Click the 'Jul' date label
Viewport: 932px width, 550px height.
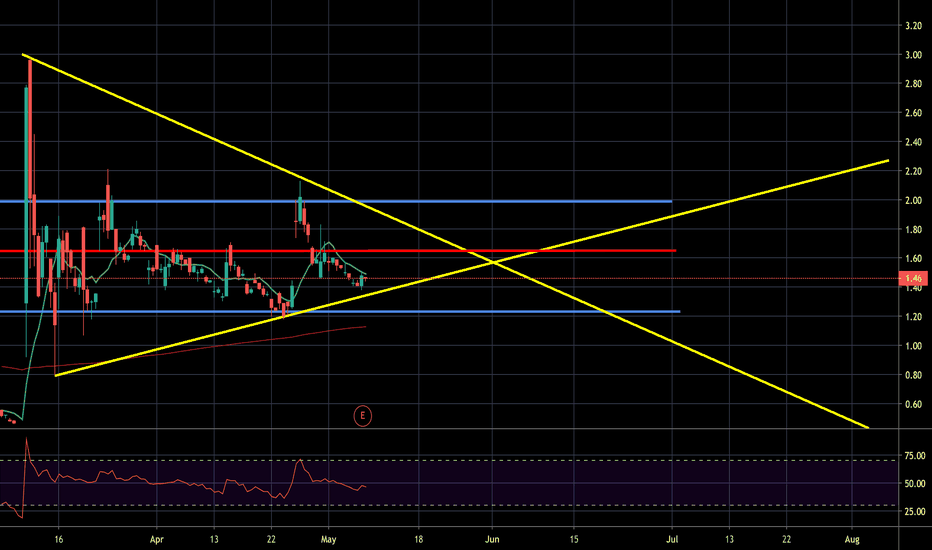click(672, 540)
